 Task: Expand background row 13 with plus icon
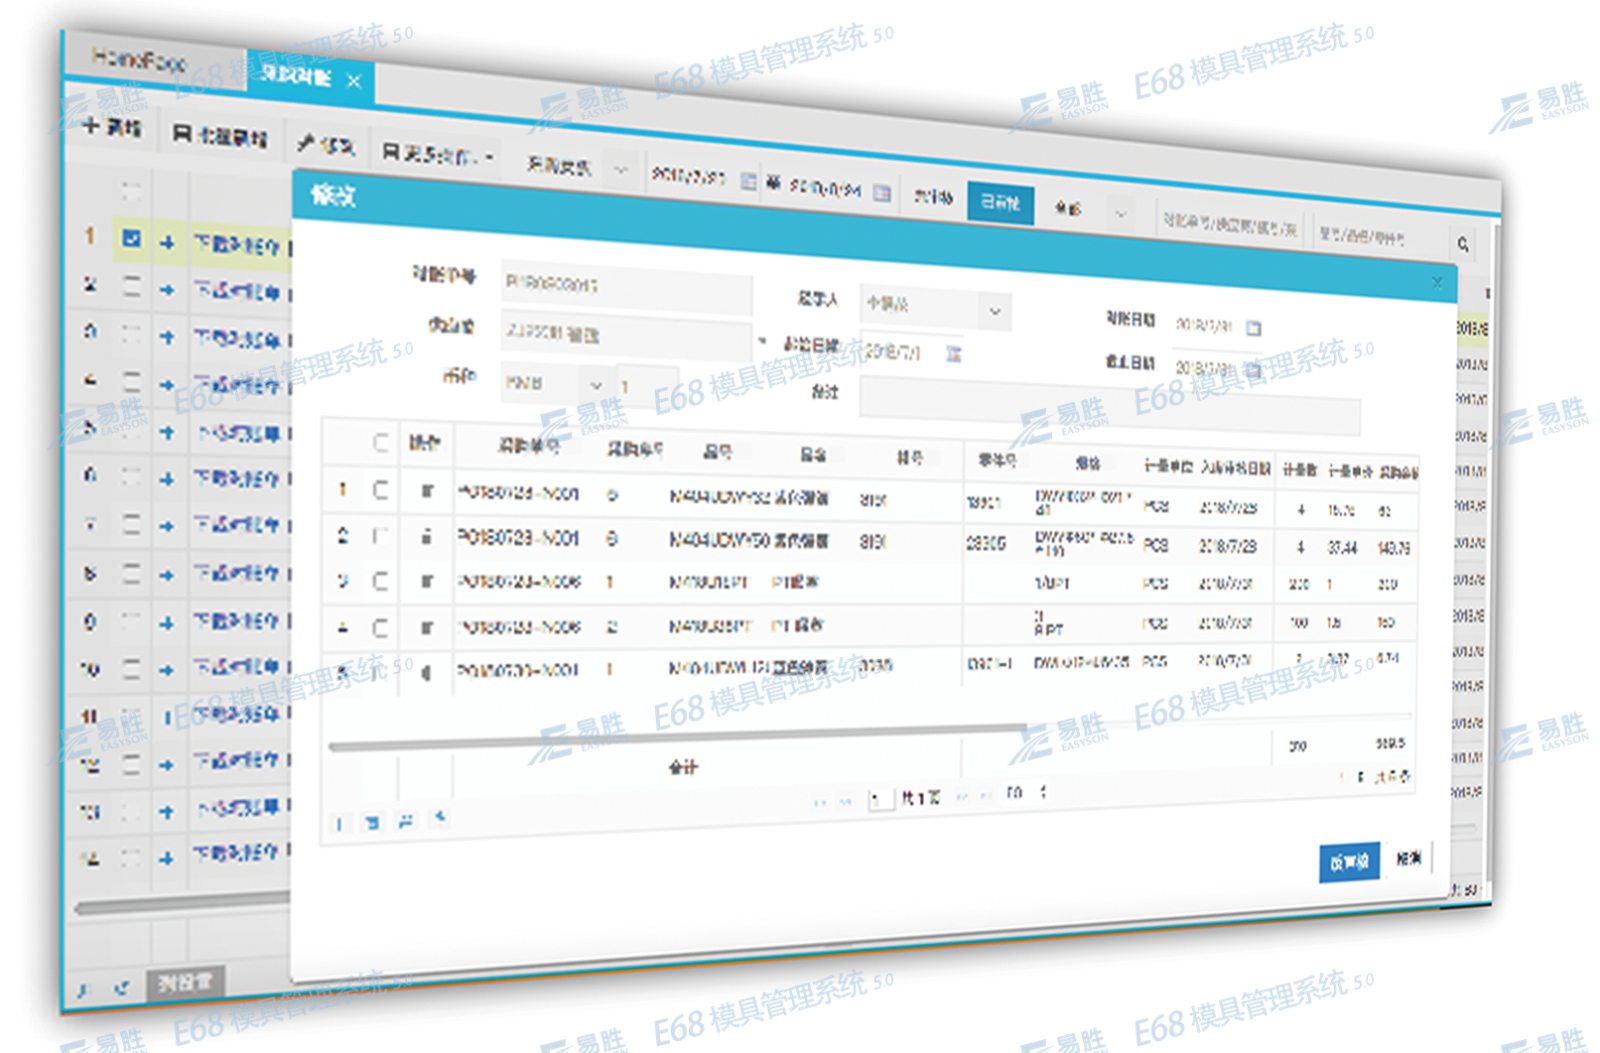tap(167, 812)
